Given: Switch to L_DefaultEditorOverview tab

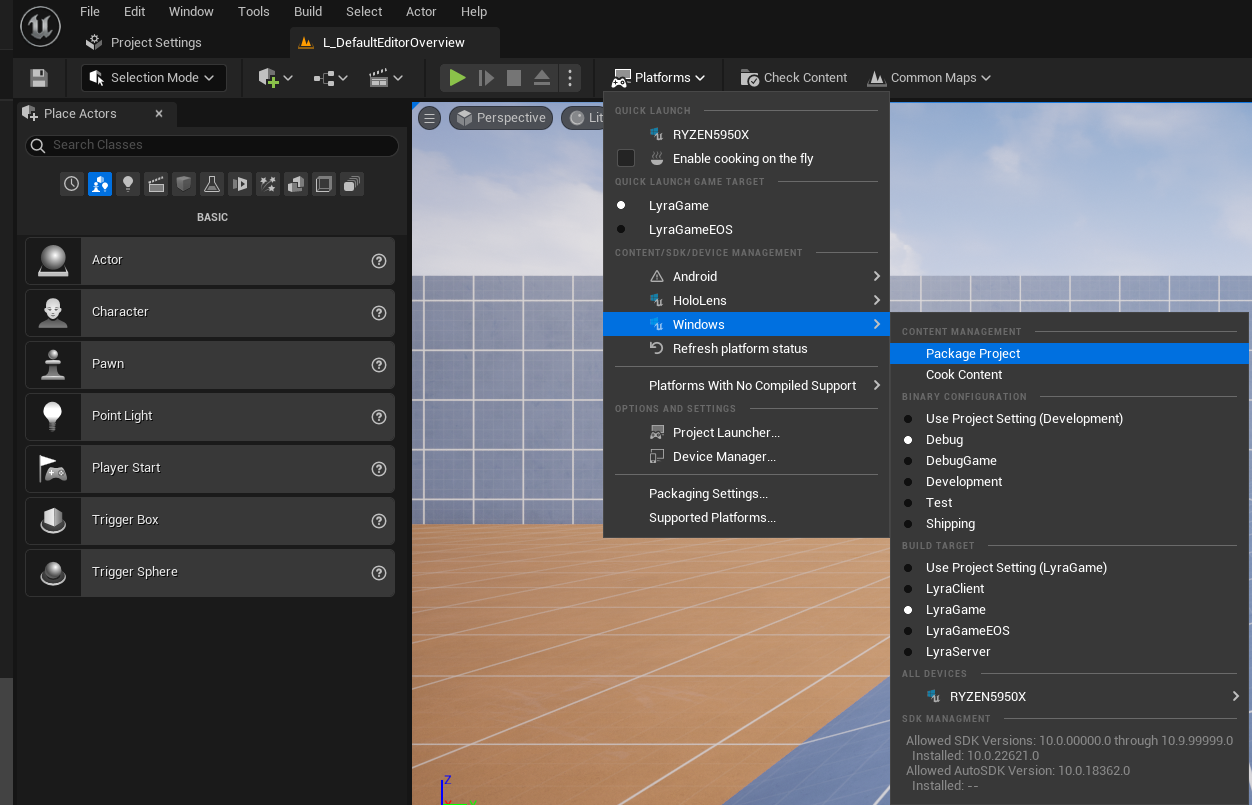Looking at the screenshot, I should click(x=394, y=43).
